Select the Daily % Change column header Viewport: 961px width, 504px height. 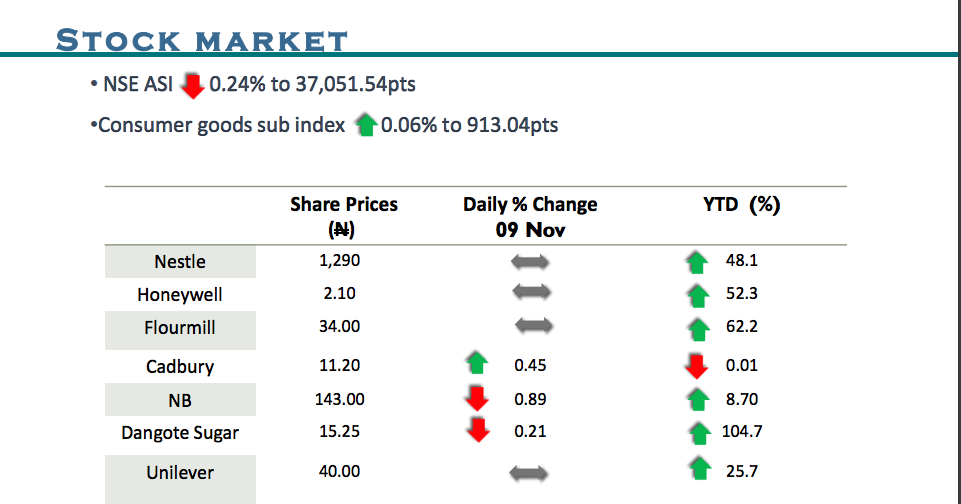pyautogui.click(x=530, y=216)
